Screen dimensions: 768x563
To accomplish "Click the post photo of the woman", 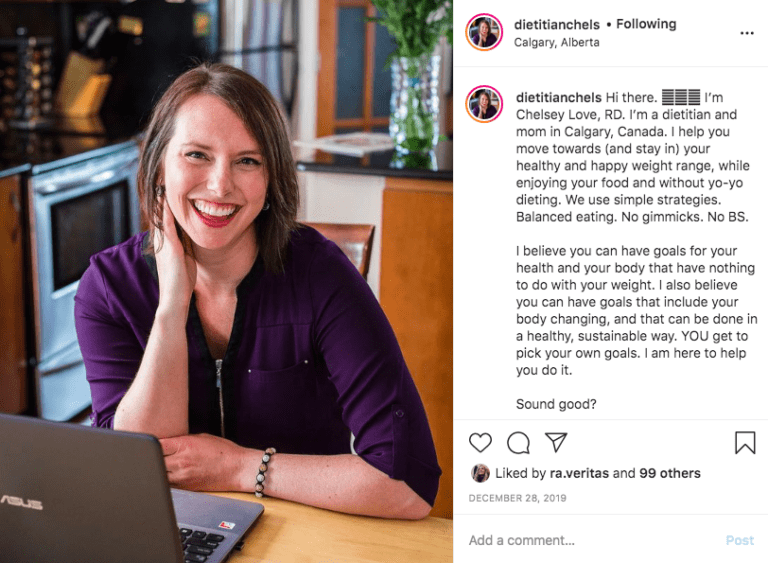I will (226, 281).
